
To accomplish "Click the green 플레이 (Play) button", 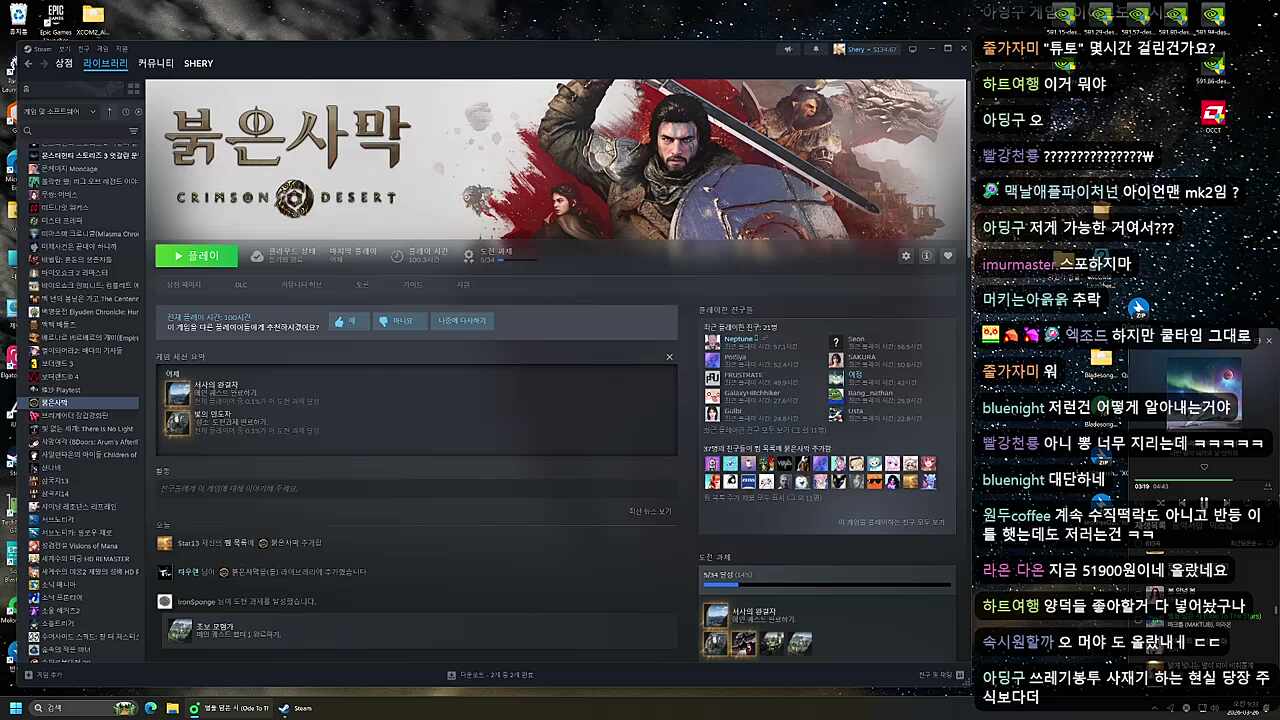I will (x=197, y=256).
